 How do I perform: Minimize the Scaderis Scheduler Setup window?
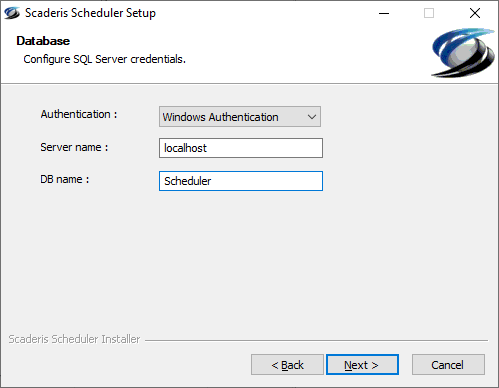click(x=384, y=13)
